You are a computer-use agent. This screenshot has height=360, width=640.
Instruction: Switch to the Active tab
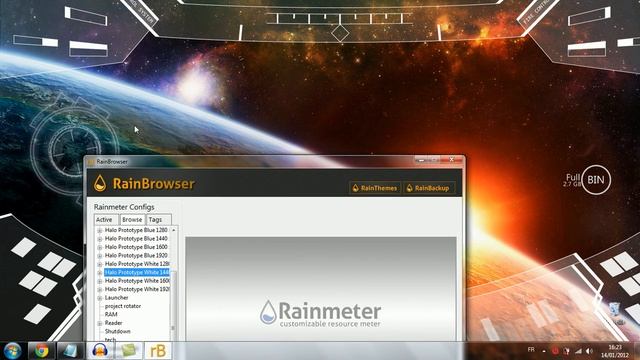click(x=106, y=220)
